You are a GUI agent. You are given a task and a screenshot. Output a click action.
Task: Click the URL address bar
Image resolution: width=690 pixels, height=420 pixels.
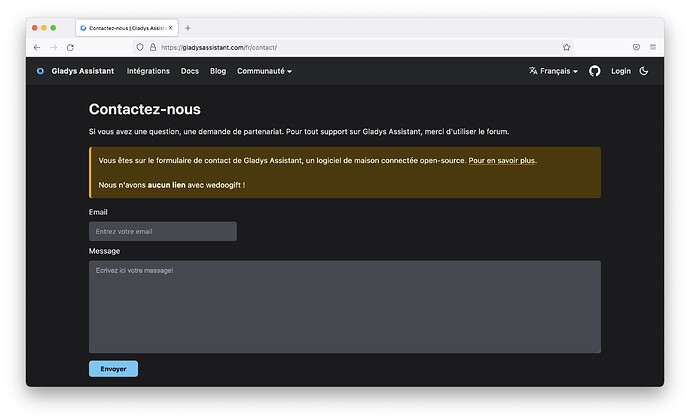click(x=352, y=48)
